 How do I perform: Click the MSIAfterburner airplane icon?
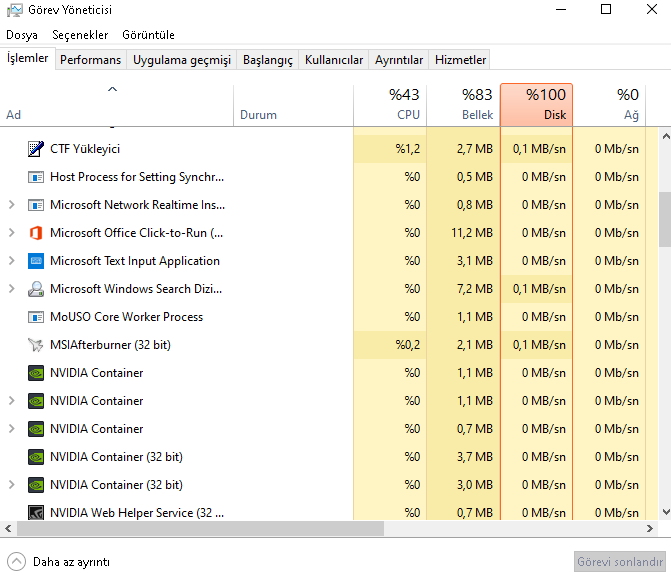tap(36, 345)
